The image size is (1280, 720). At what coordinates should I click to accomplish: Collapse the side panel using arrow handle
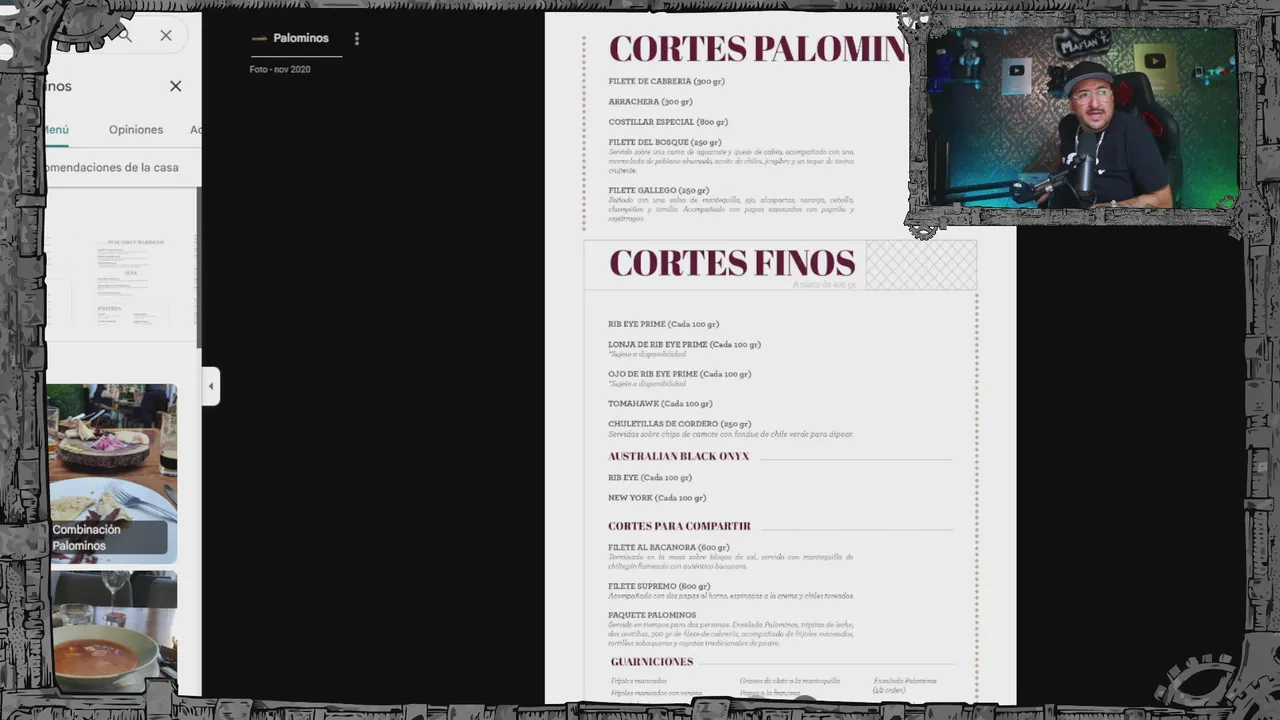pos(210,386)
